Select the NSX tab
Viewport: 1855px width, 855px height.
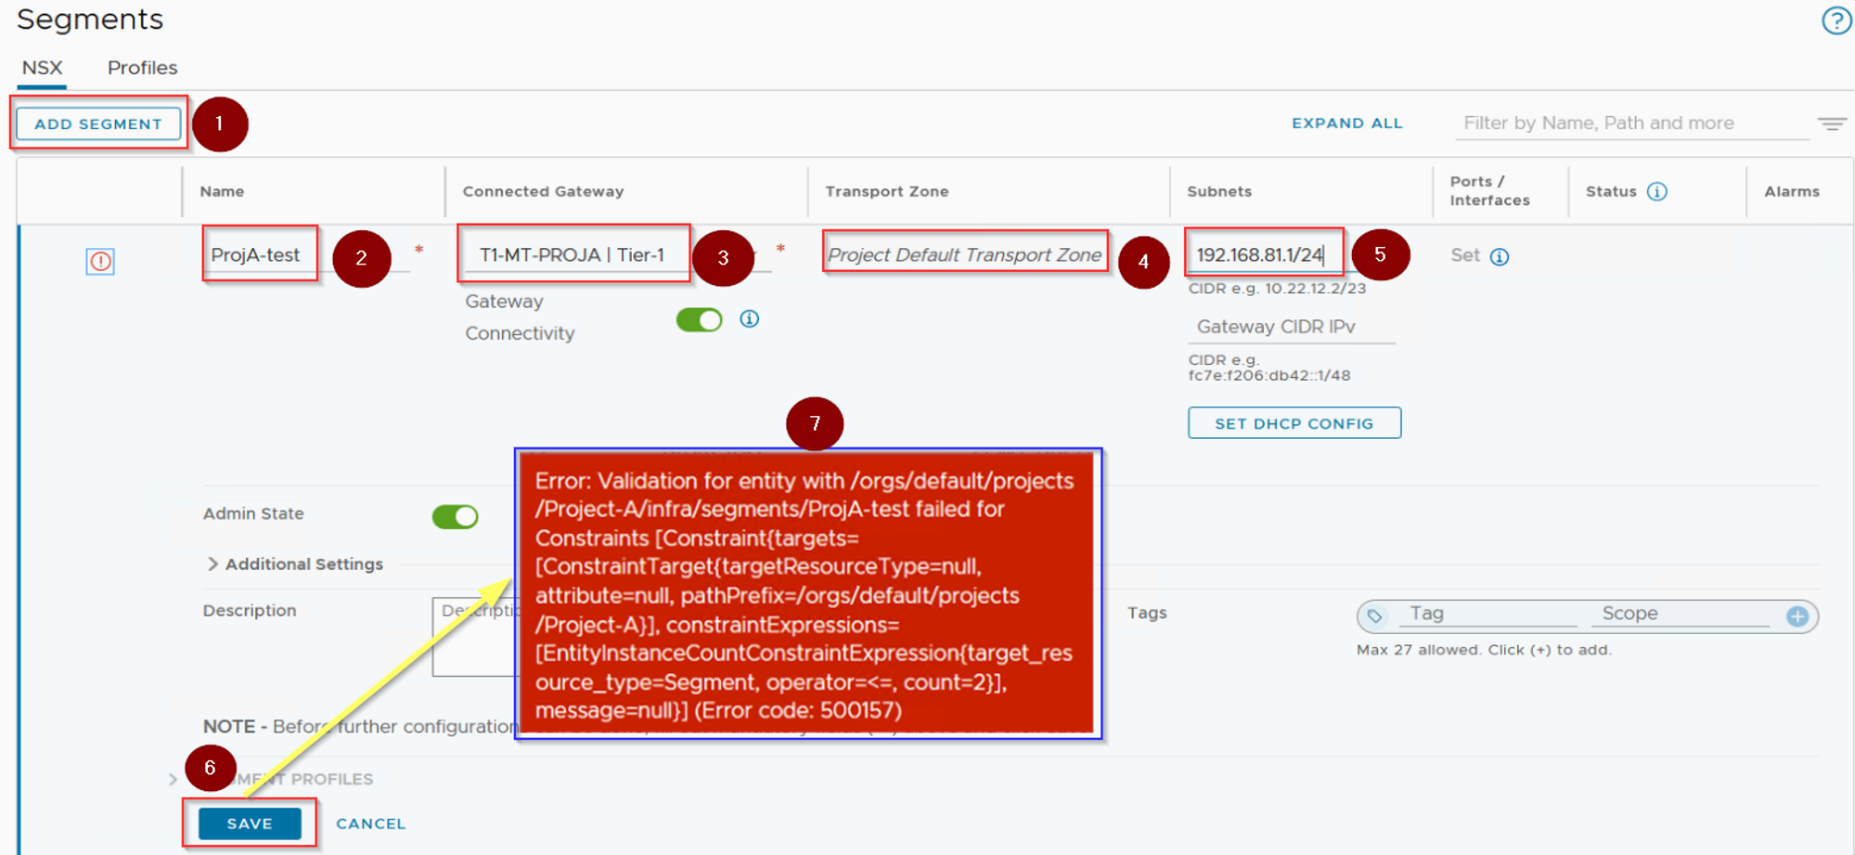pos(42,68)
